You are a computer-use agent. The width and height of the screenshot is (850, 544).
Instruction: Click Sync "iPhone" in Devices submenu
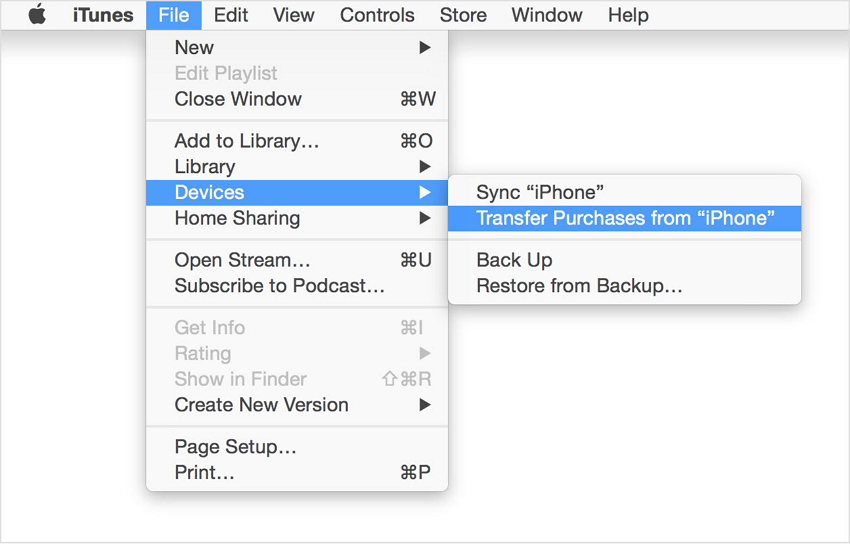tap(540, 192)
